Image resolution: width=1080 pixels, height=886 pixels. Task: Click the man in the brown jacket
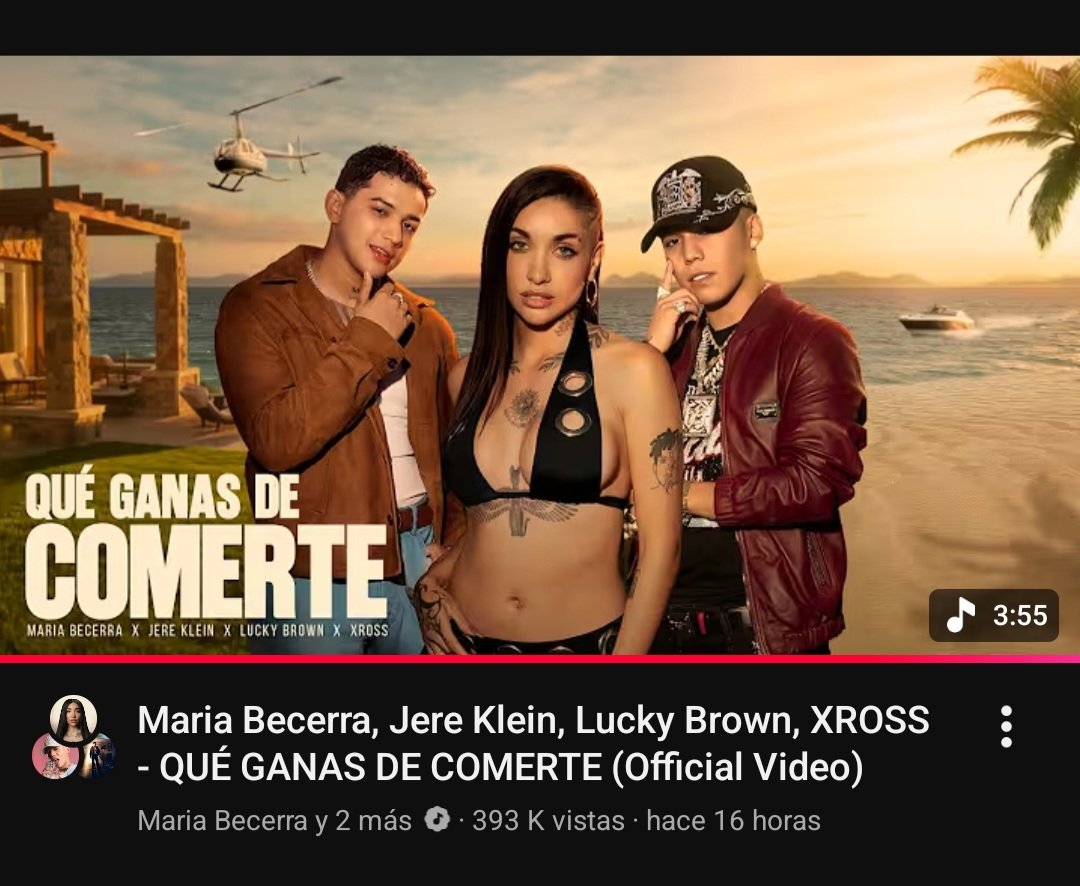coord(338,386)
